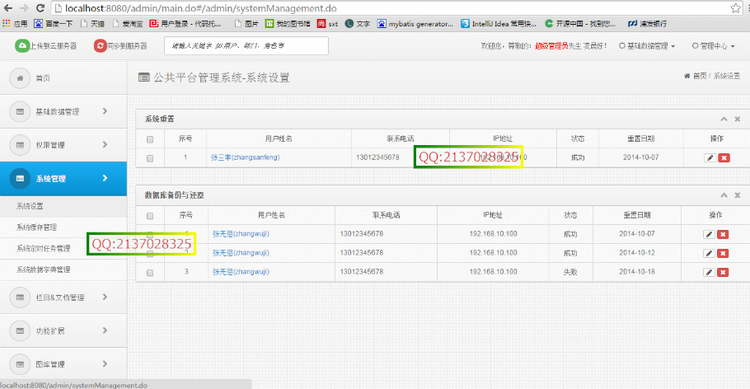Collapse the 数据库备份与还原 panel caret
Screen dimensions: 750x389
pos(724,195)
